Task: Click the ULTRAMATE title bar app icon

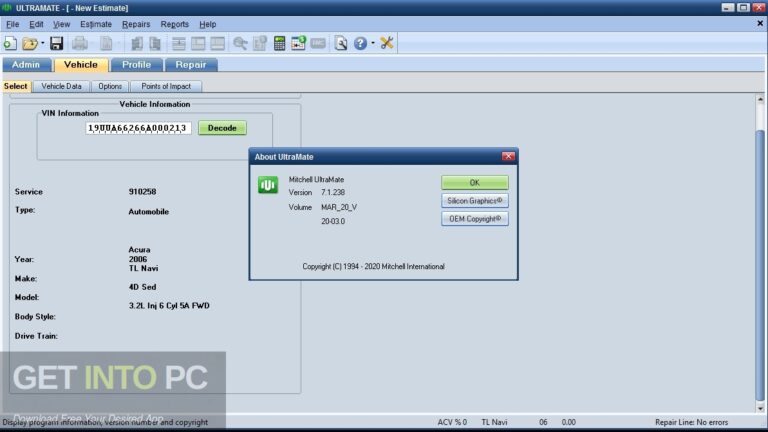Action: coord(7,8)
